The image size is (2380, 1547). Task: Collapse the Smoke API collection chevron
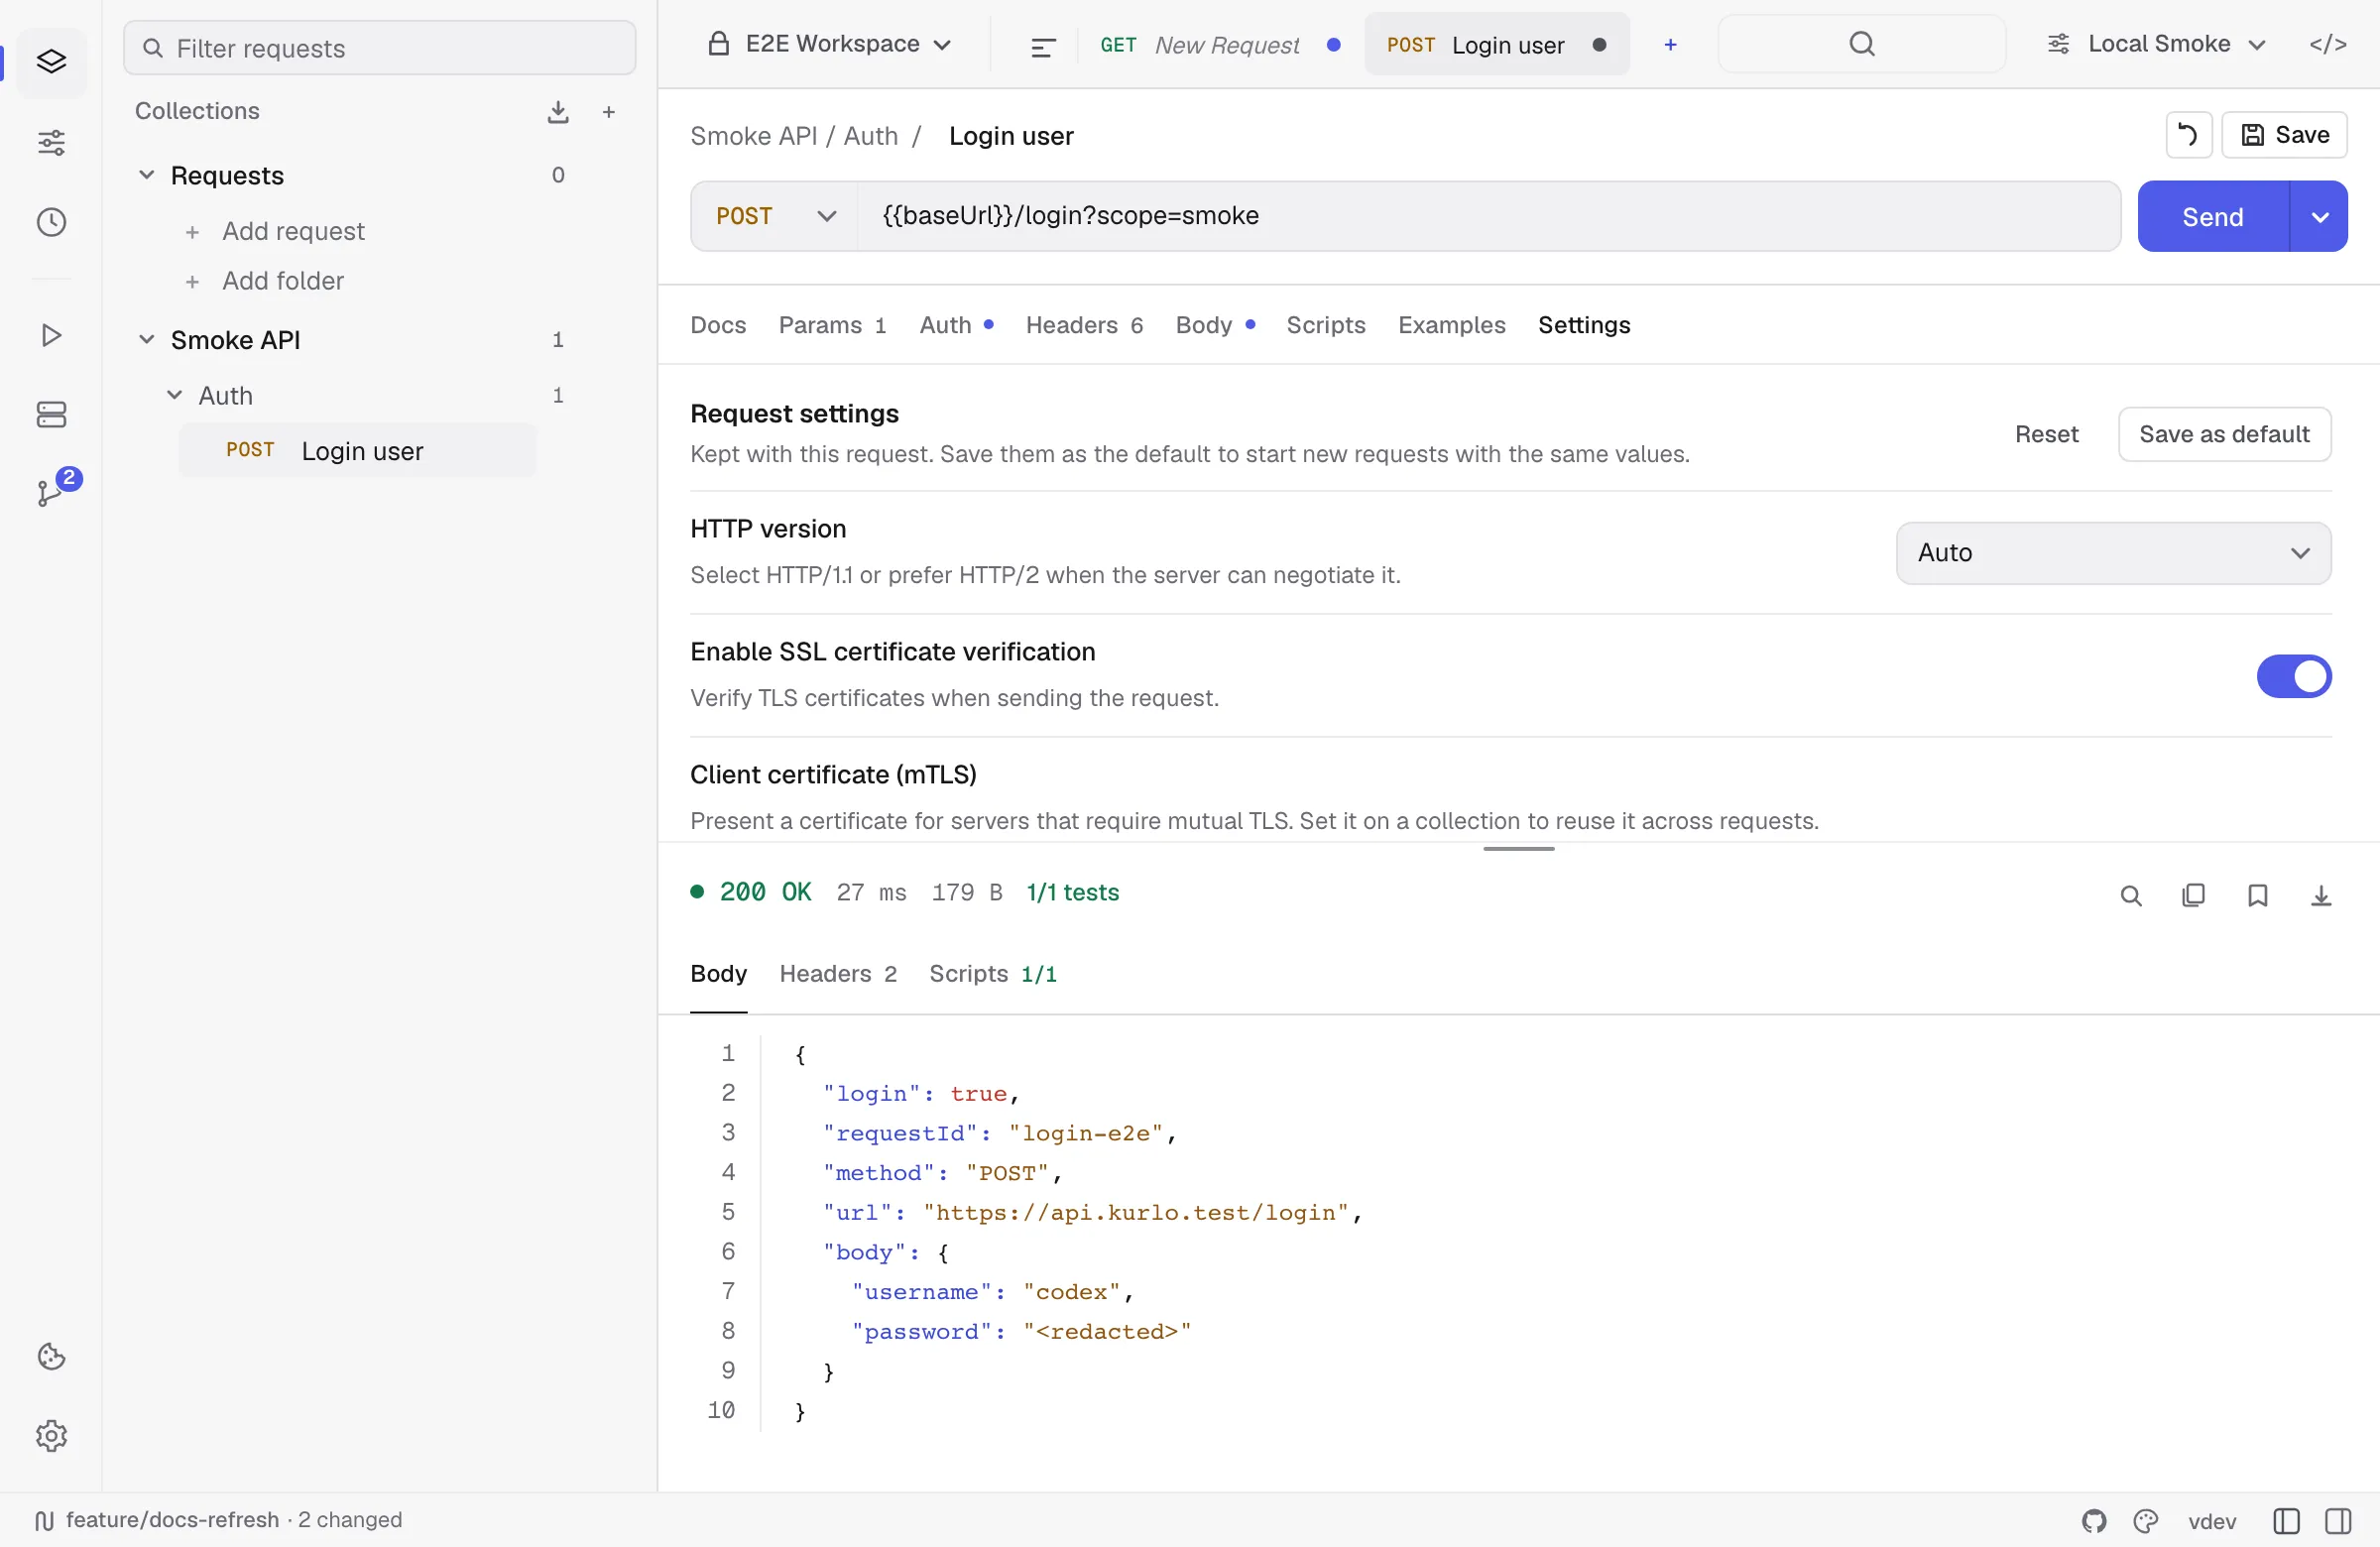(146, 340)
